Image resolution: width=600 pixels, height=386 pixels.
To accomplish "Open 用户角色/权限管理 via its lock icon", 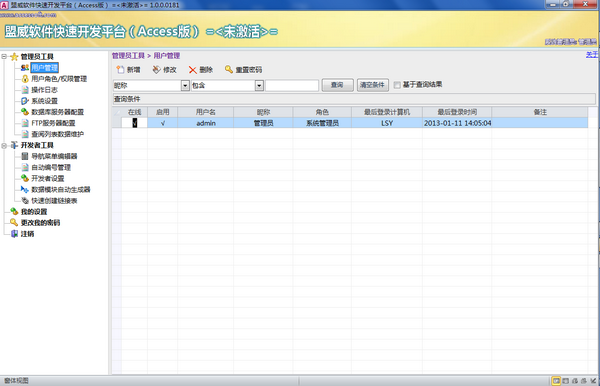I will pyautogui.click(x=25, y=79).
